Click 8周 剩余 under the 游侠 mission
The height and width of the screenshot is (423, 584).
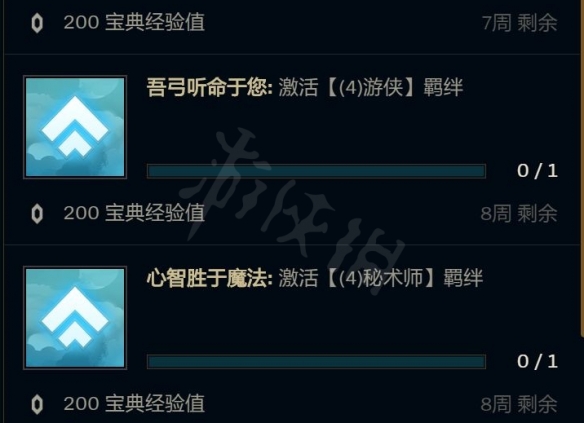[x=519, y=214]
